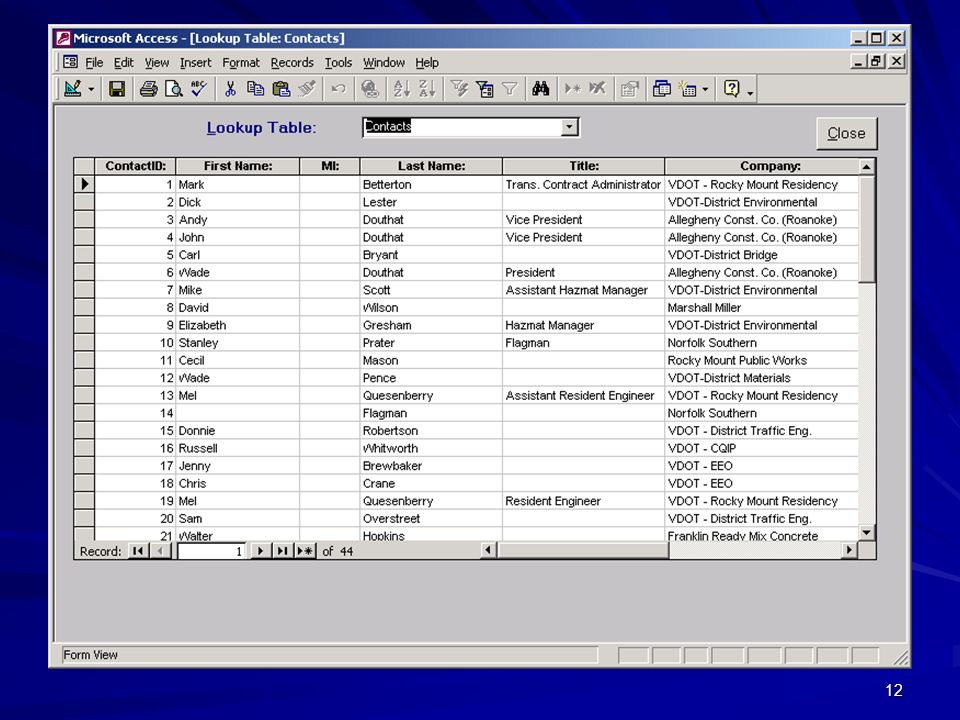Viewport: 960px width, 720px height.
Task: Open the View menu
Action: pyautogui.click(x=157, y=62)
